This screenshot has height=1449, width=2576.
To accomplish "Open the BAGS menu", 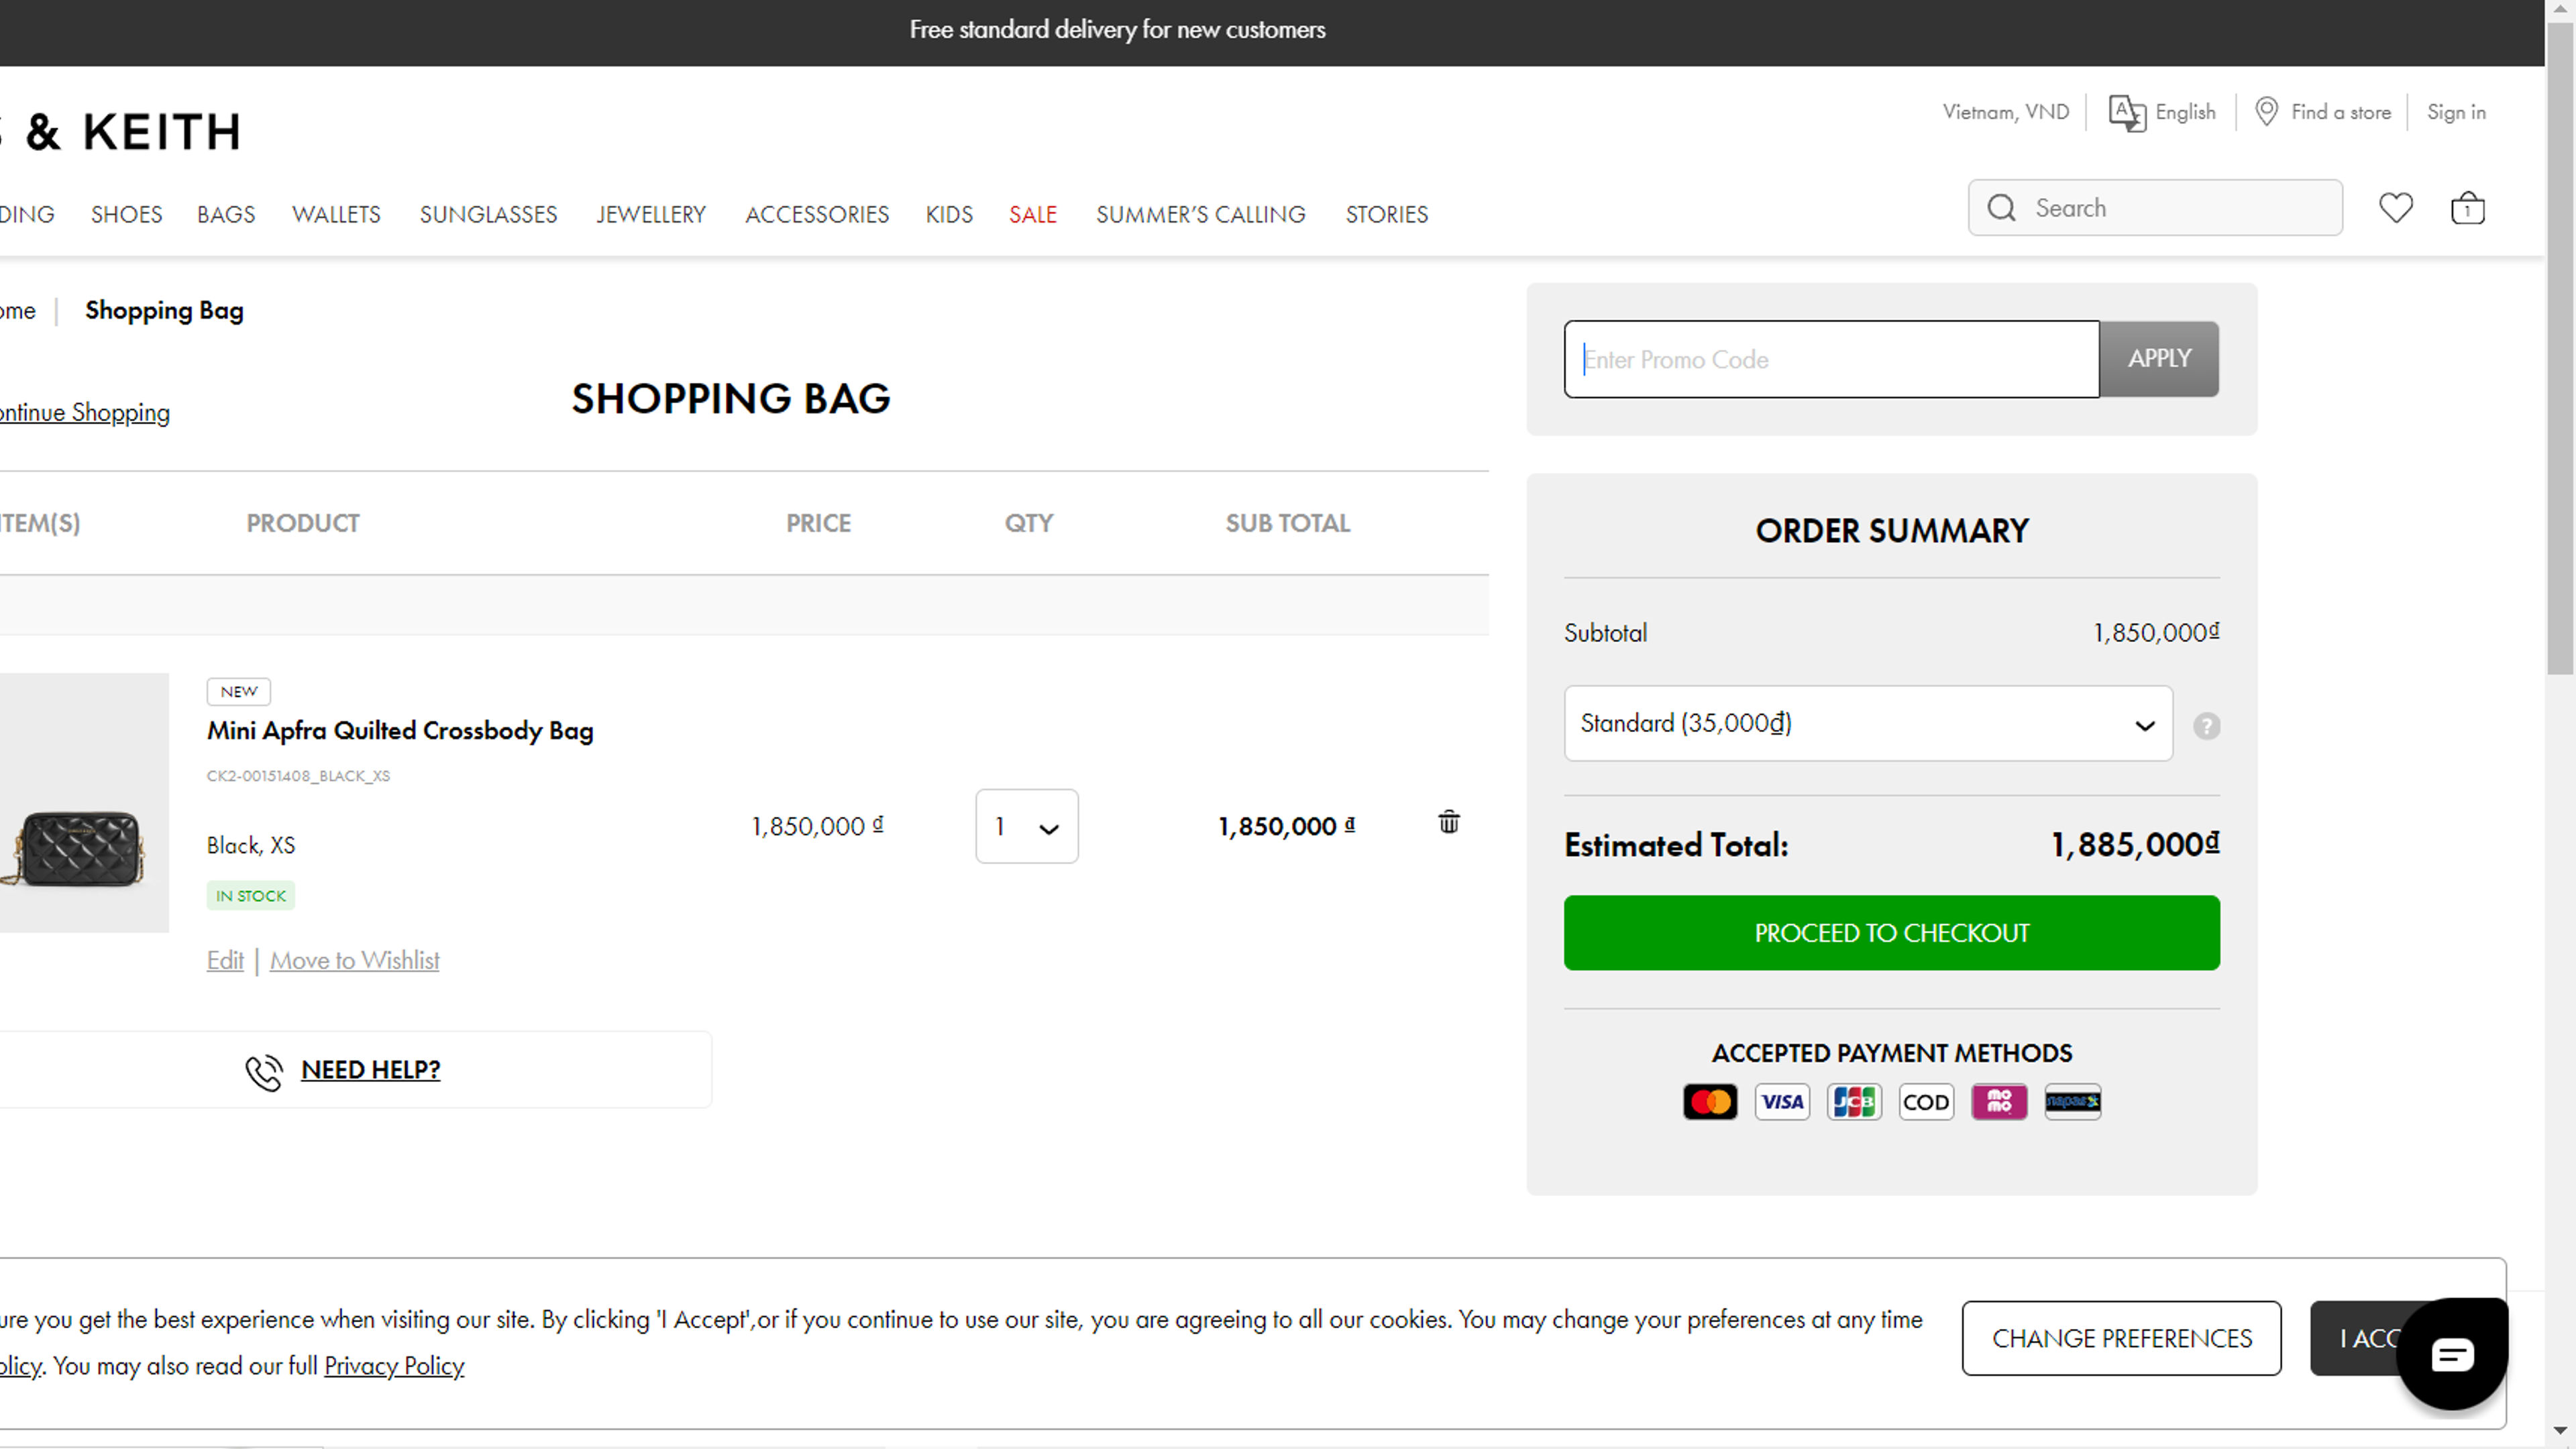I will (x=226, y=214).
